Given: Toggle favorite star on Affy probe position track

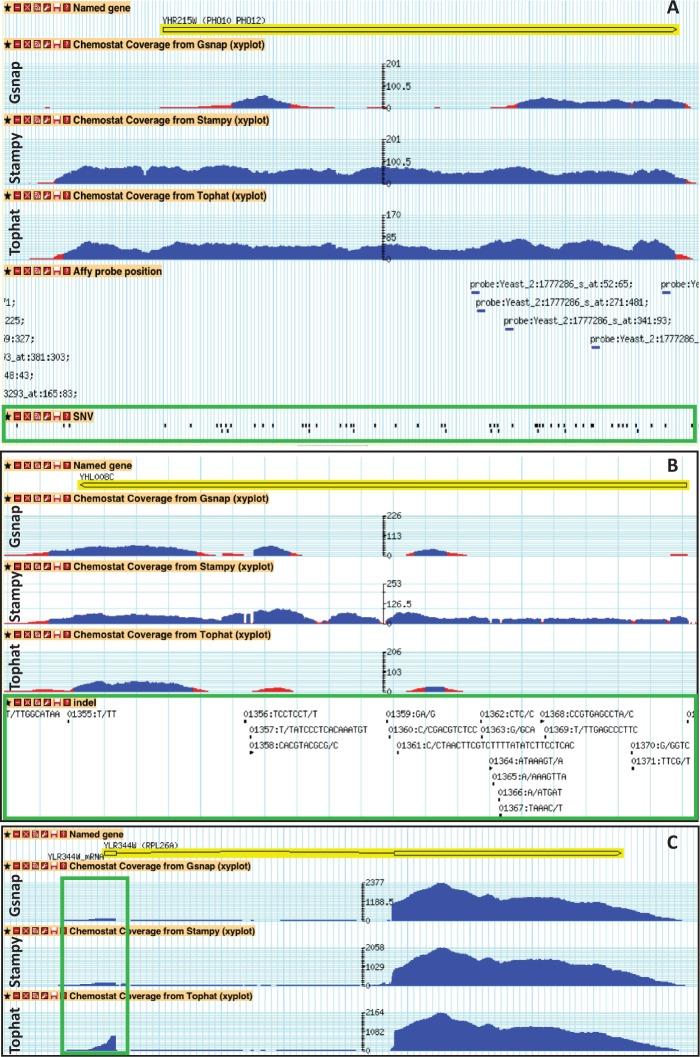Looking at the screenshot, I should (9, 271).
